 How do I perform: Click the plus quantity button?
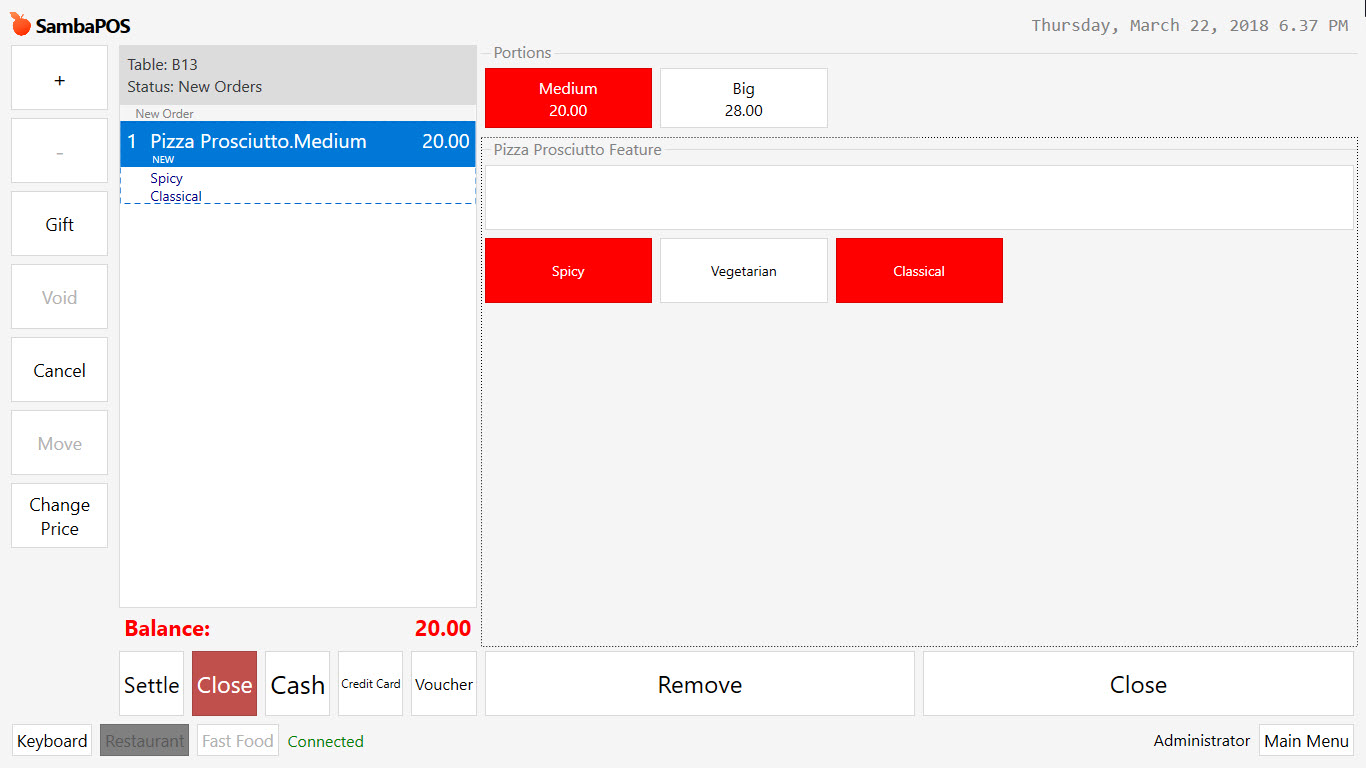tap(59, 77)
